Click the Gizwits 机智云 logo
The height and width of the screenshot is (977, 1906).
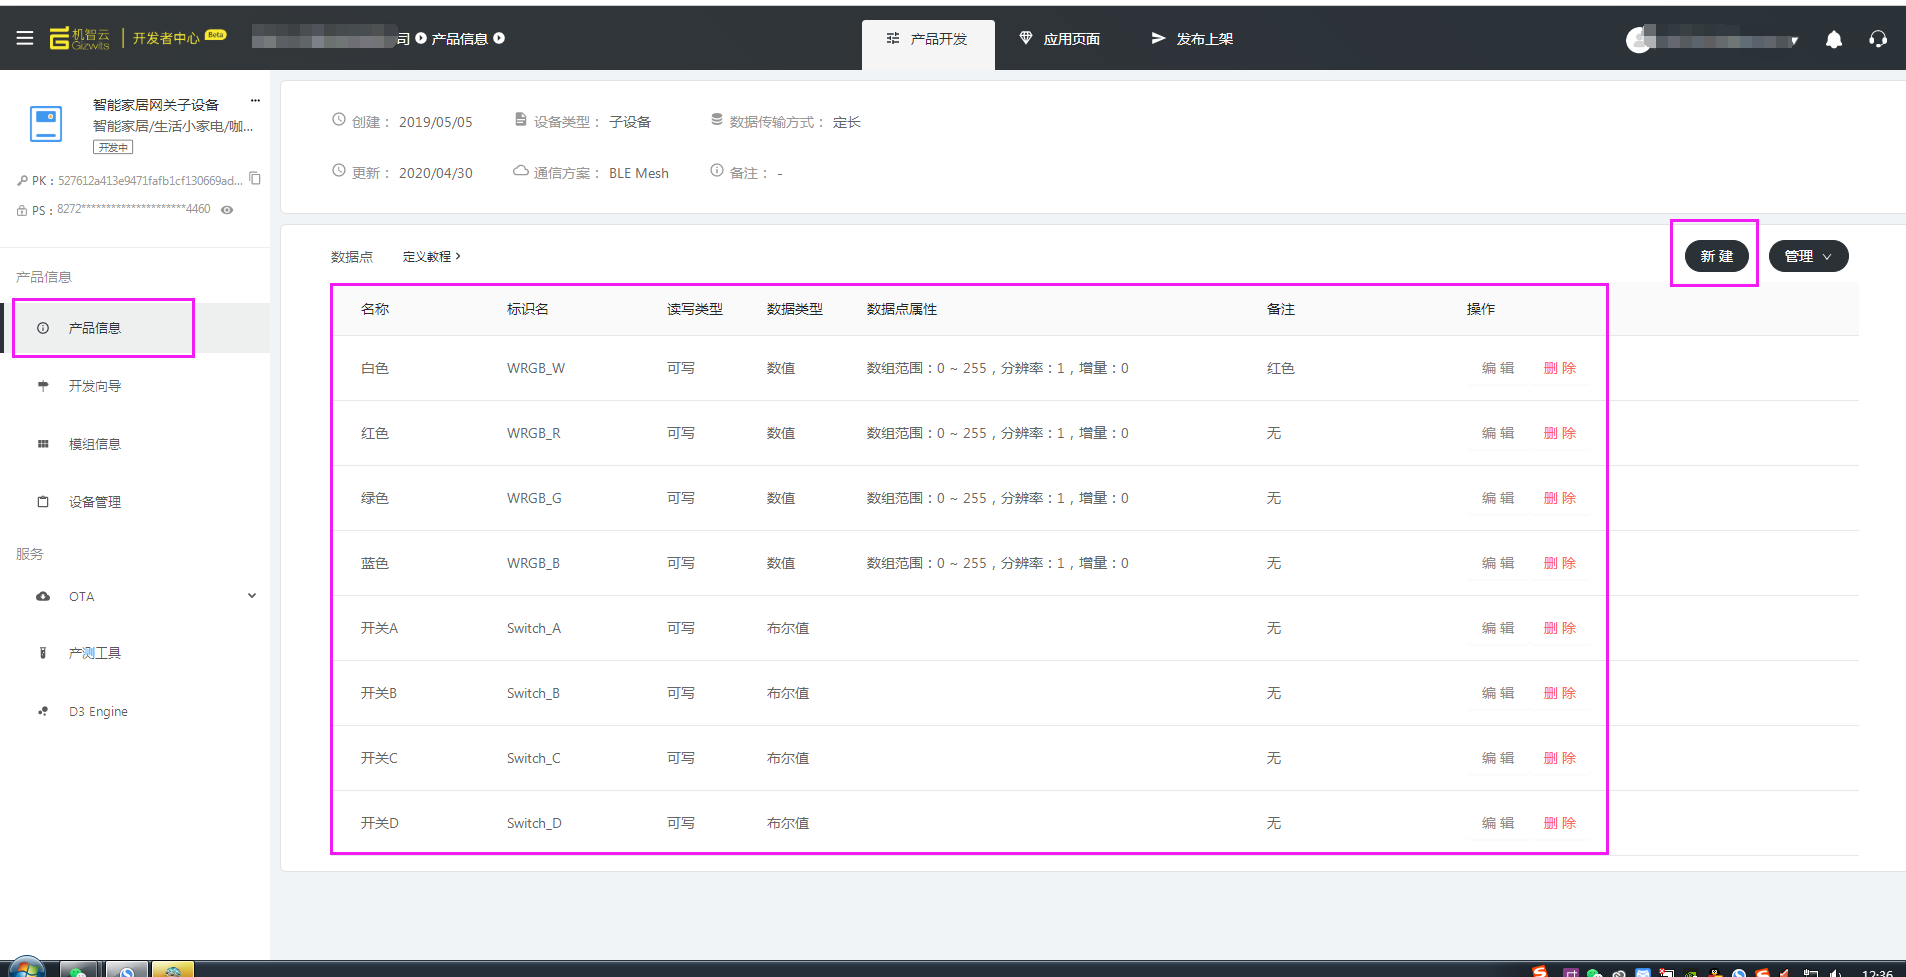click(x=80, y=38)
